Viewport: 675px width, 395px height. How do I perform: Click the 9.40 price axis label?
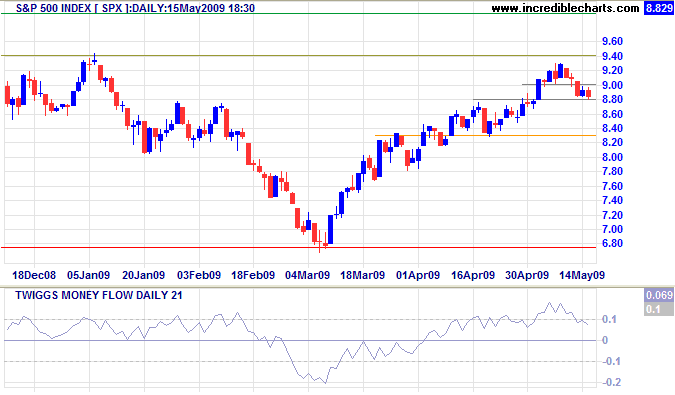[612, 56]
